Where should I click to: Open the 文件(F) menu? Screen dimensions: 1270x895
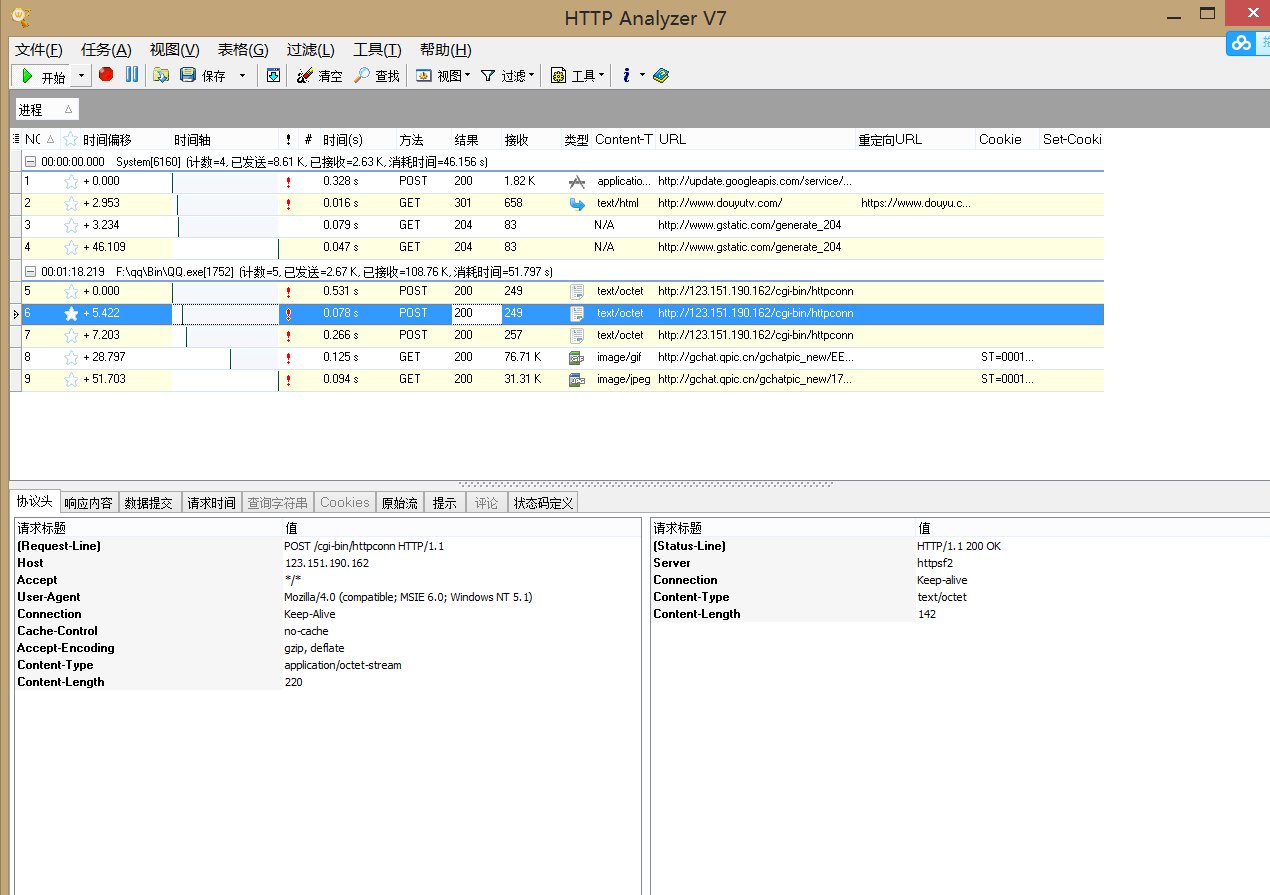pos(39,50)
